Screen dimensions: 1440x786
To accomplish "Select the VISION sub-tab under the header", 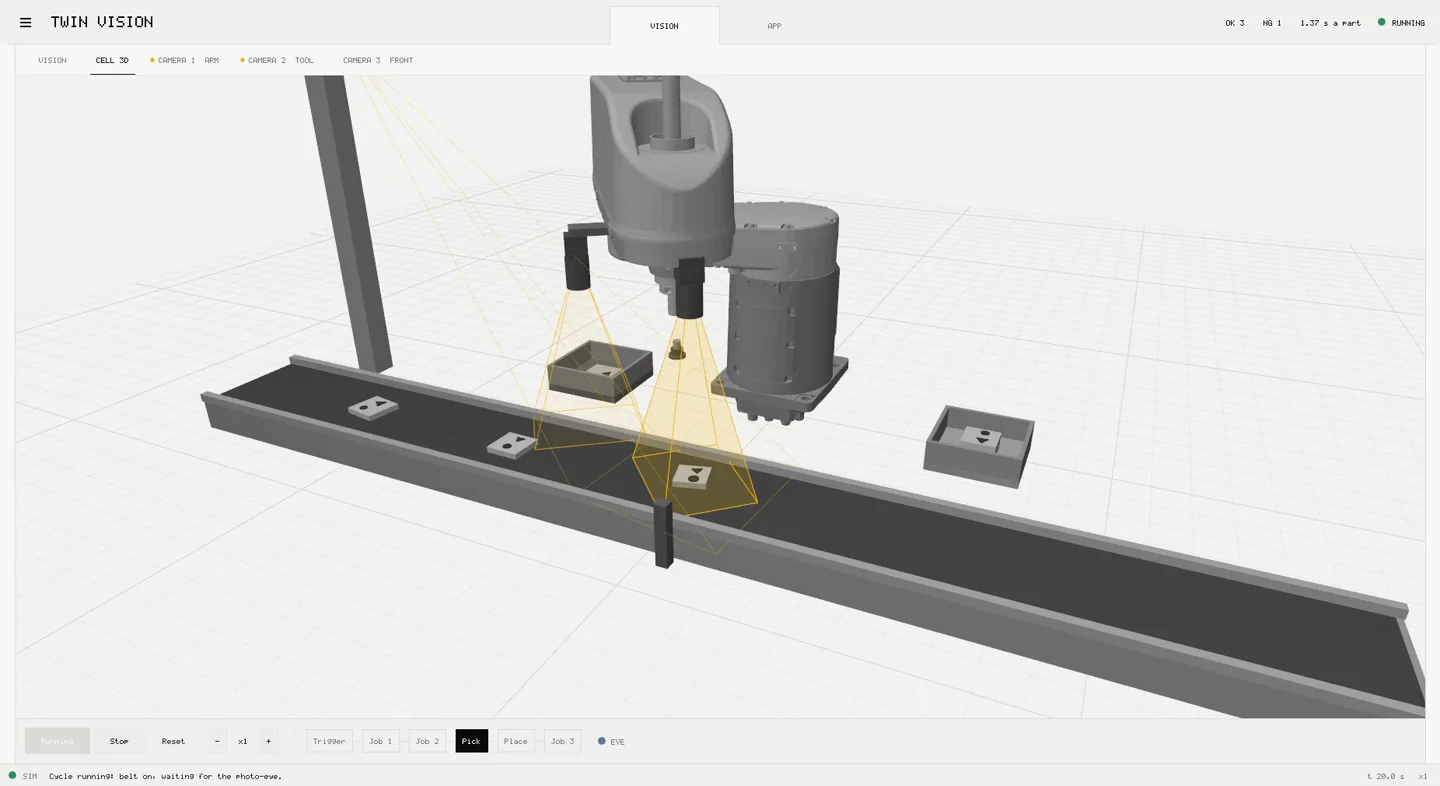I will tap(53, 60).
